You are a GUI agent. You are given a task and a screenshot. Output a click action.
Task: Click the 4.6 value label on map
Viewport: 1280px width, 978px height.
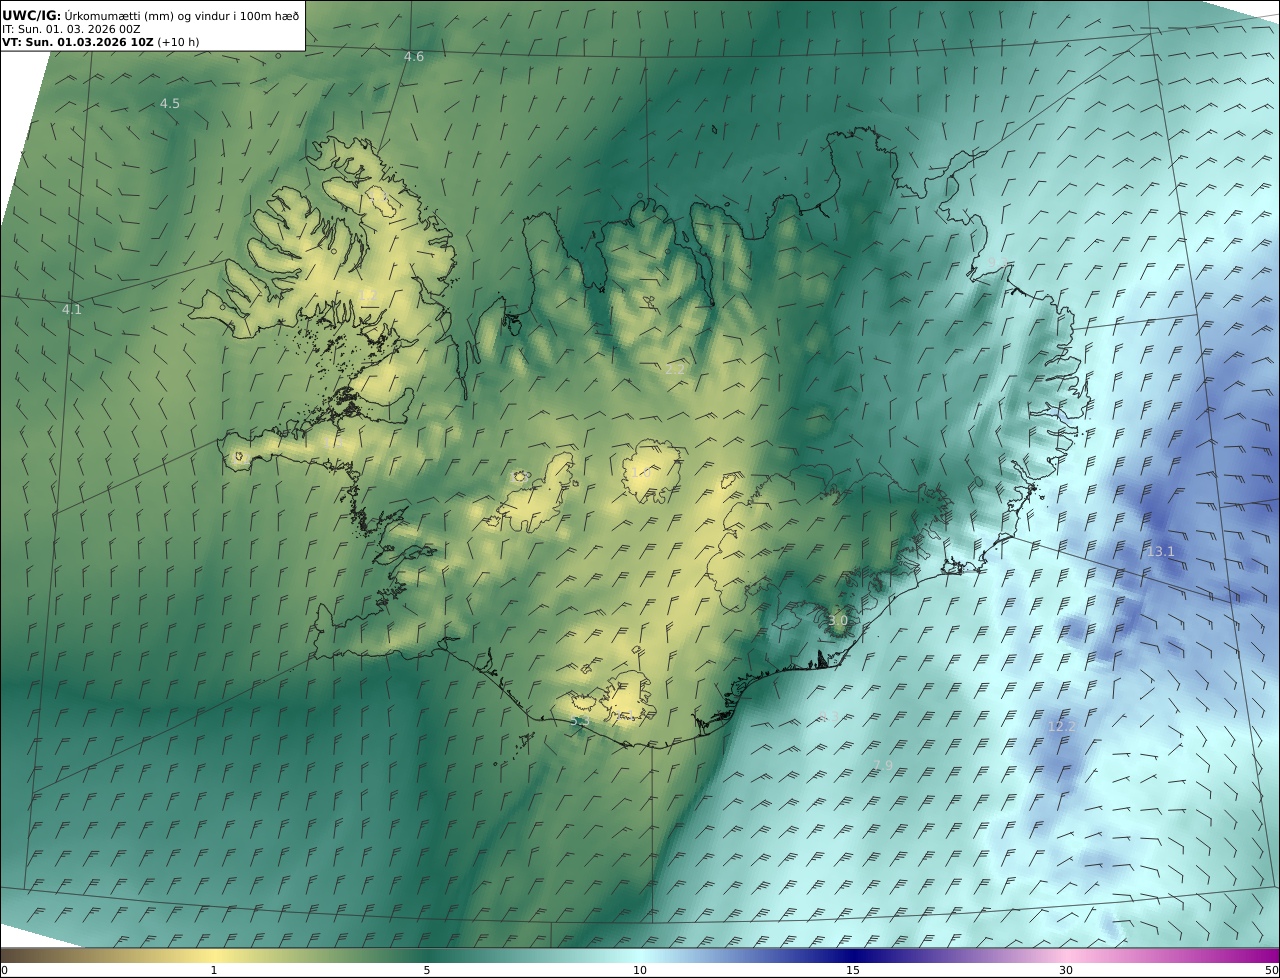pos(414,57)
